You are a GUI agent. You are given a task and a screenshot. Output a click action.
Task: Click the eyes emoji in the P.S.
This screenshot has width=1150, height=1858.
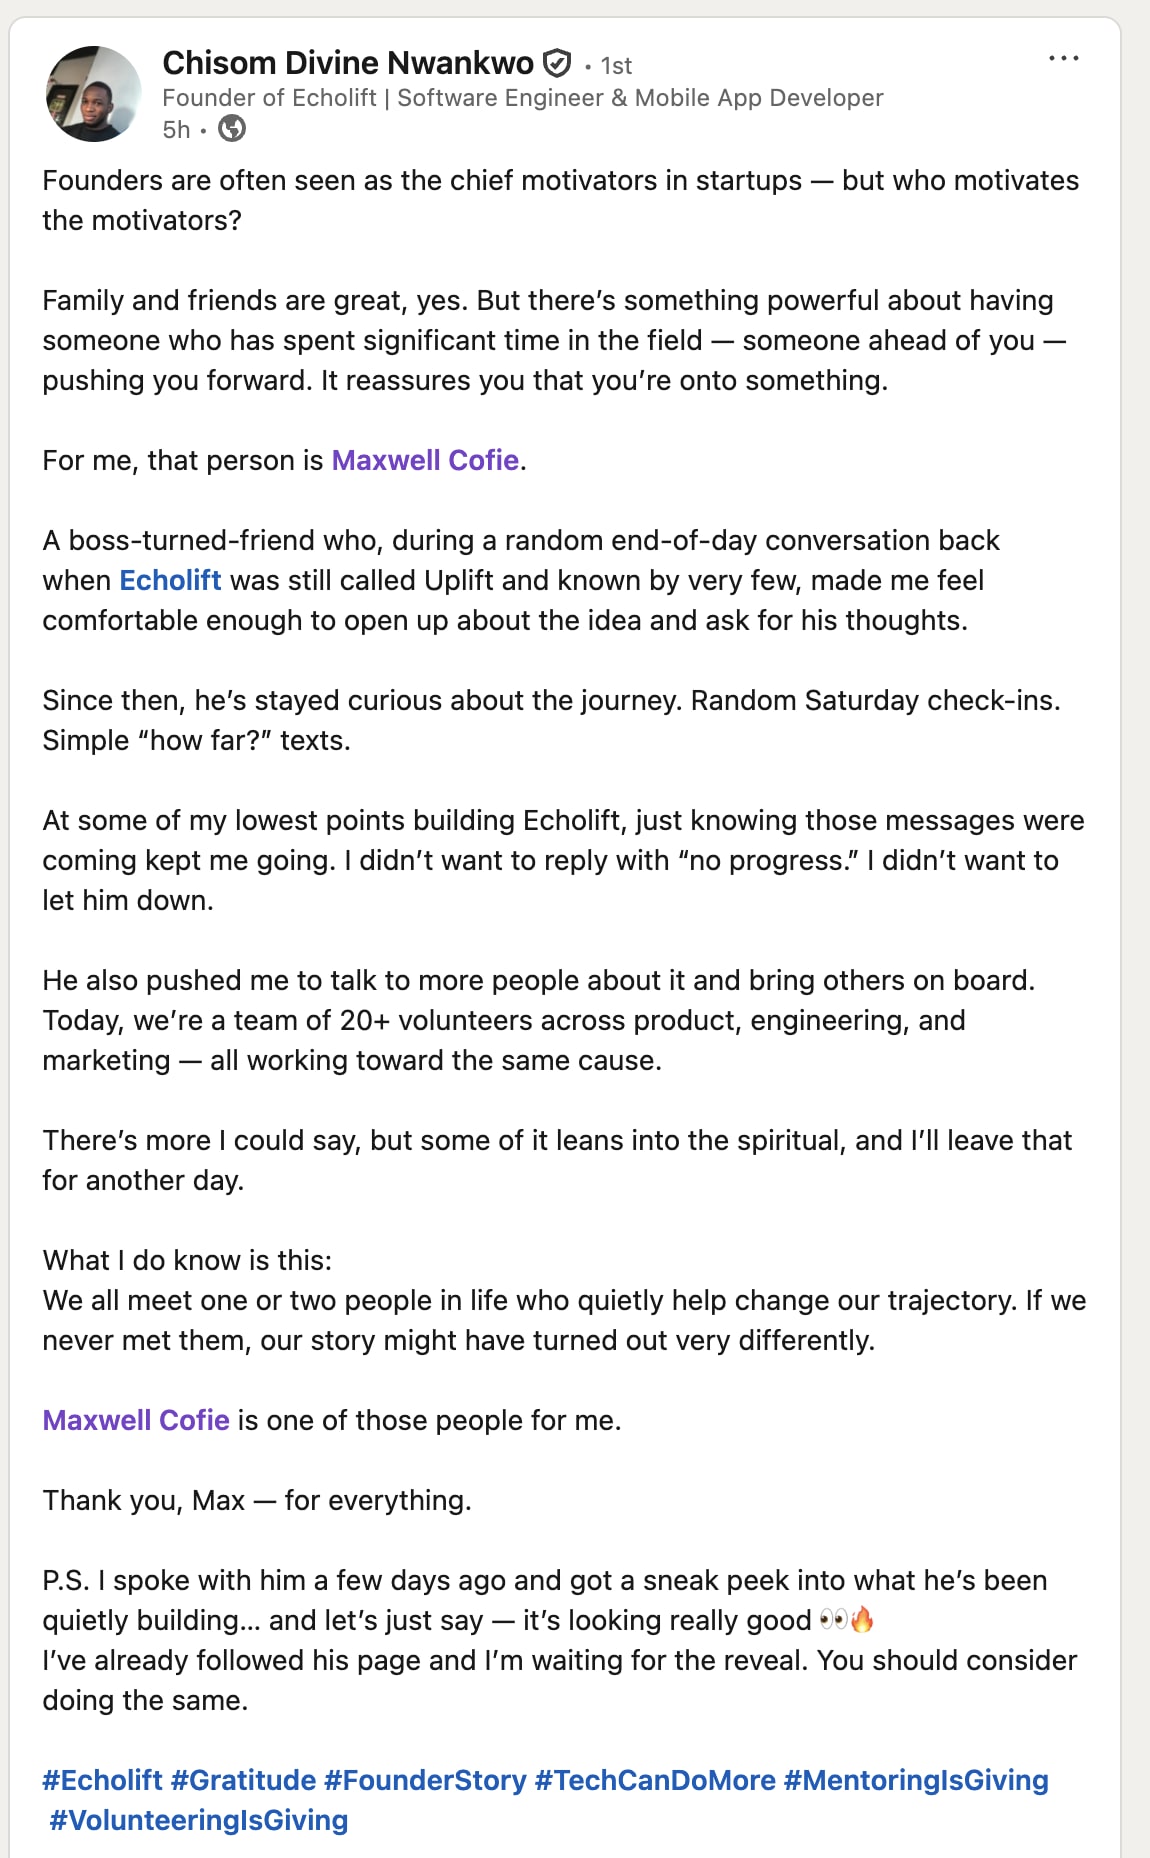(833, 1619)
